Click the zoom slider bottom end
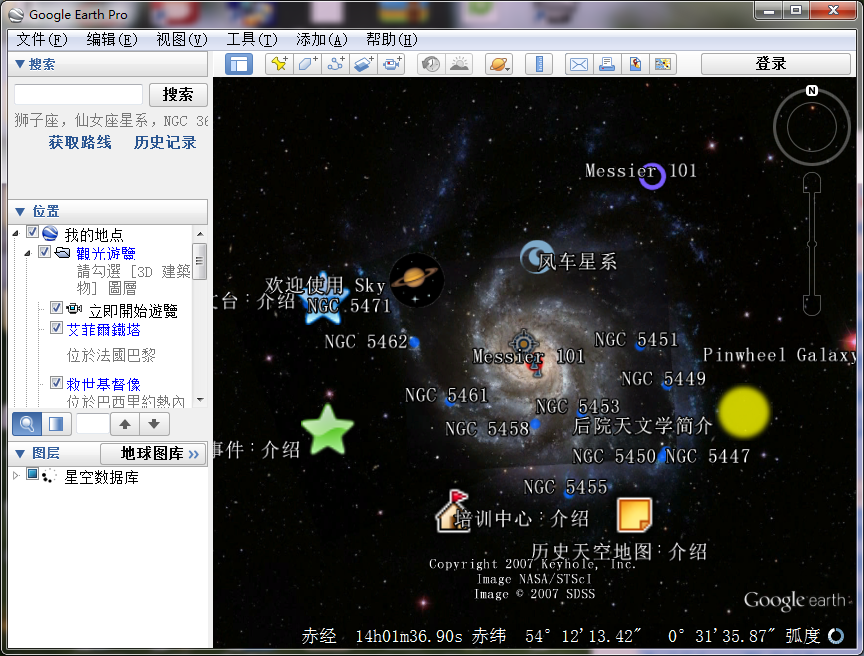864x656 pixels. pyautogui.click(x=812, y=306)
